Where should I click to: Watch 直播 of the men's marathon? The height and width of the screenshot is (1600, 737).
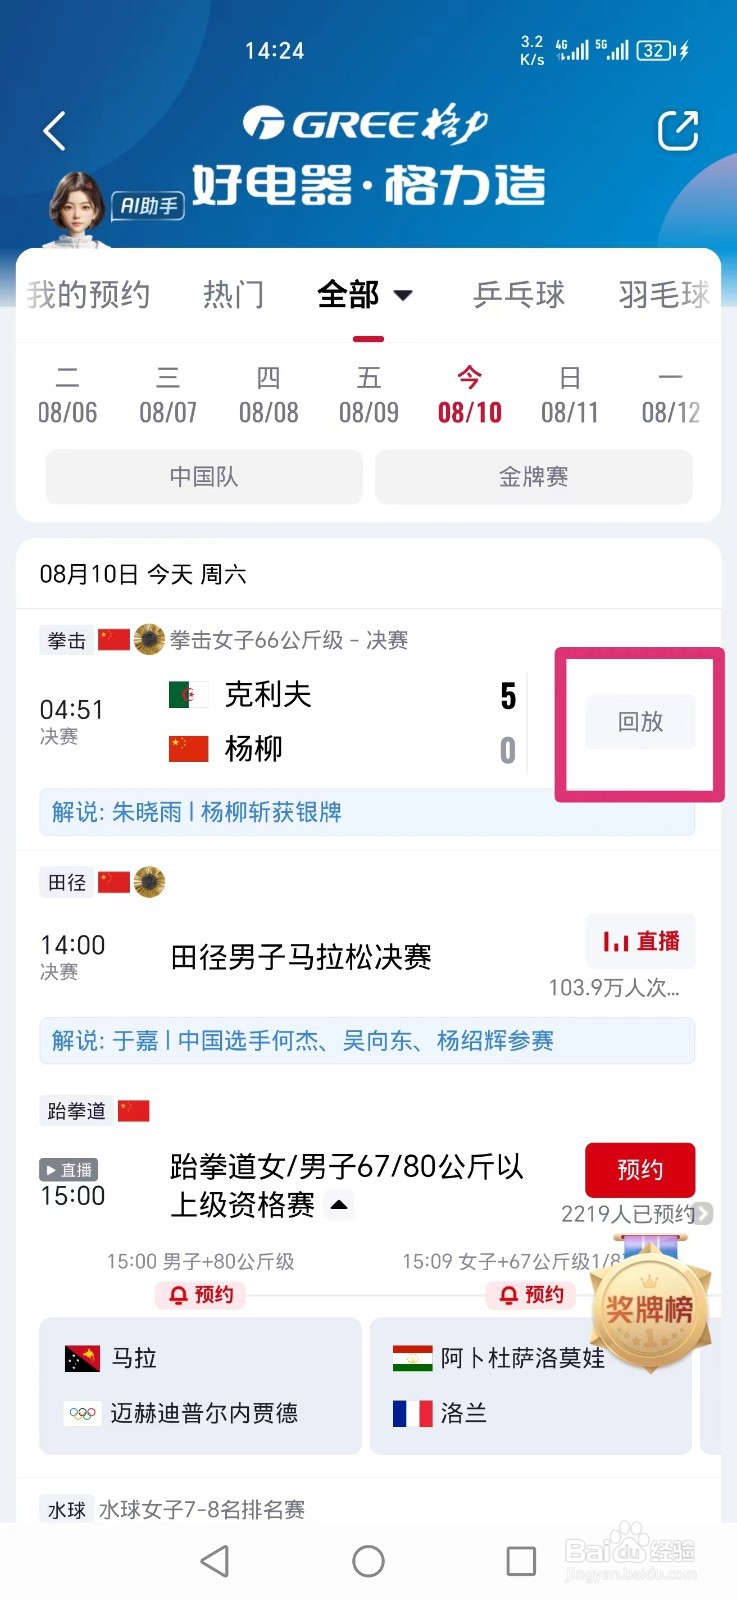[x=640, y=941]
